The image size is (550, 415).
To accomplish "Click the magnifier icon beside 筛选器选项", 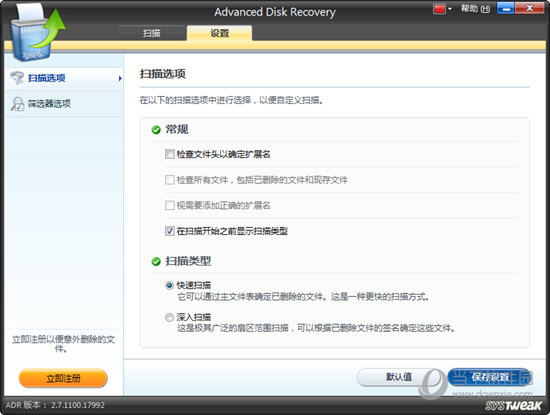I will click(x=17, y=104).
